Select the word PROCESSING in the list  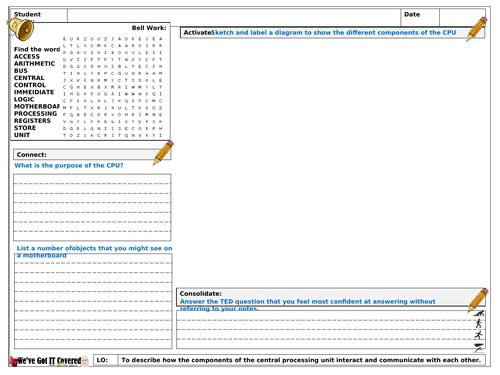point(35,114)
